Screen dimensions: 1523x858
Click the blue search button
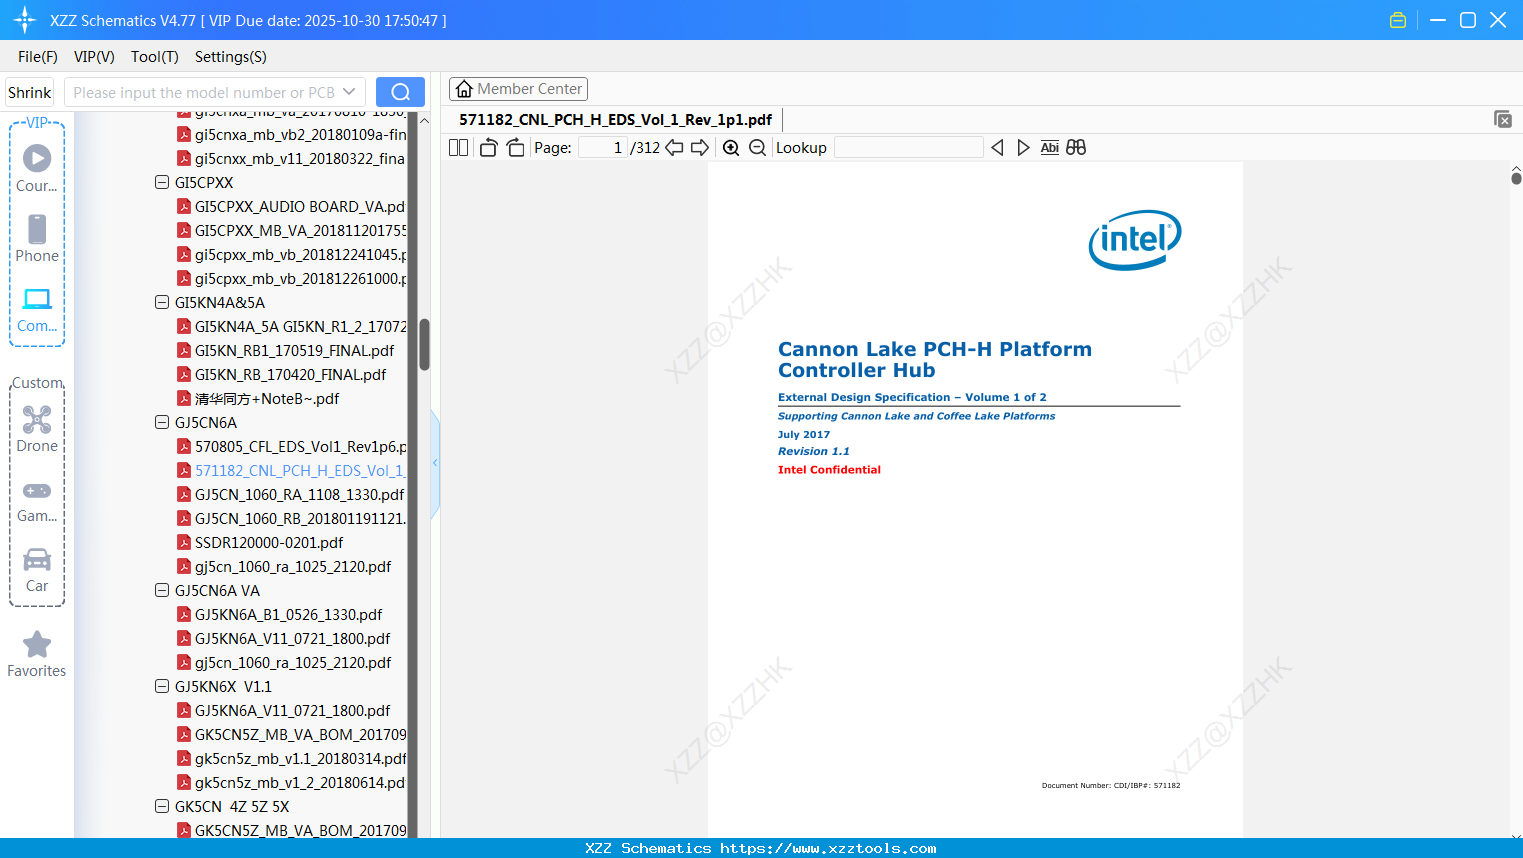400,92
